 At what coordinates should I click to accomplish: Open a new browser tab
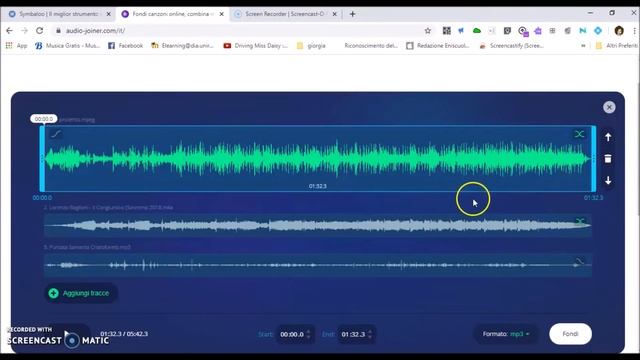coord(353,14)
